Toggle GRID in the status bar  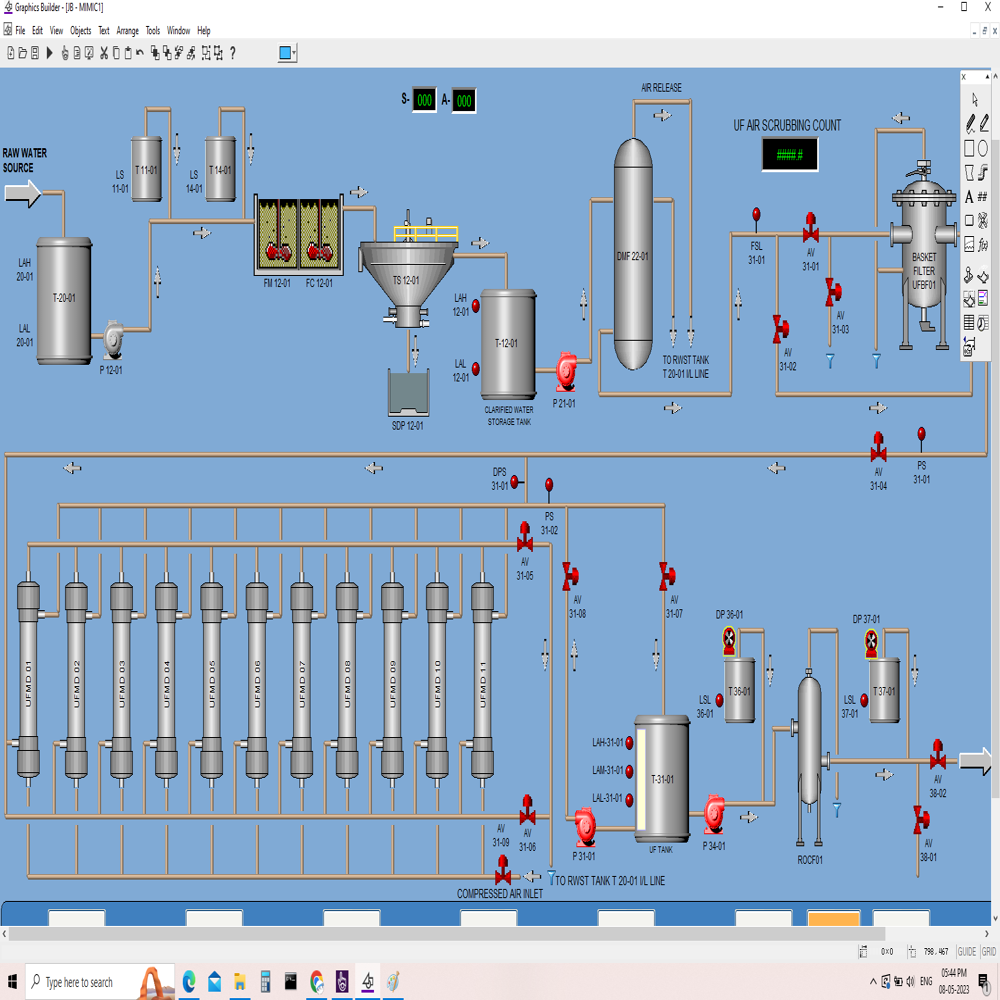[989, 952]
